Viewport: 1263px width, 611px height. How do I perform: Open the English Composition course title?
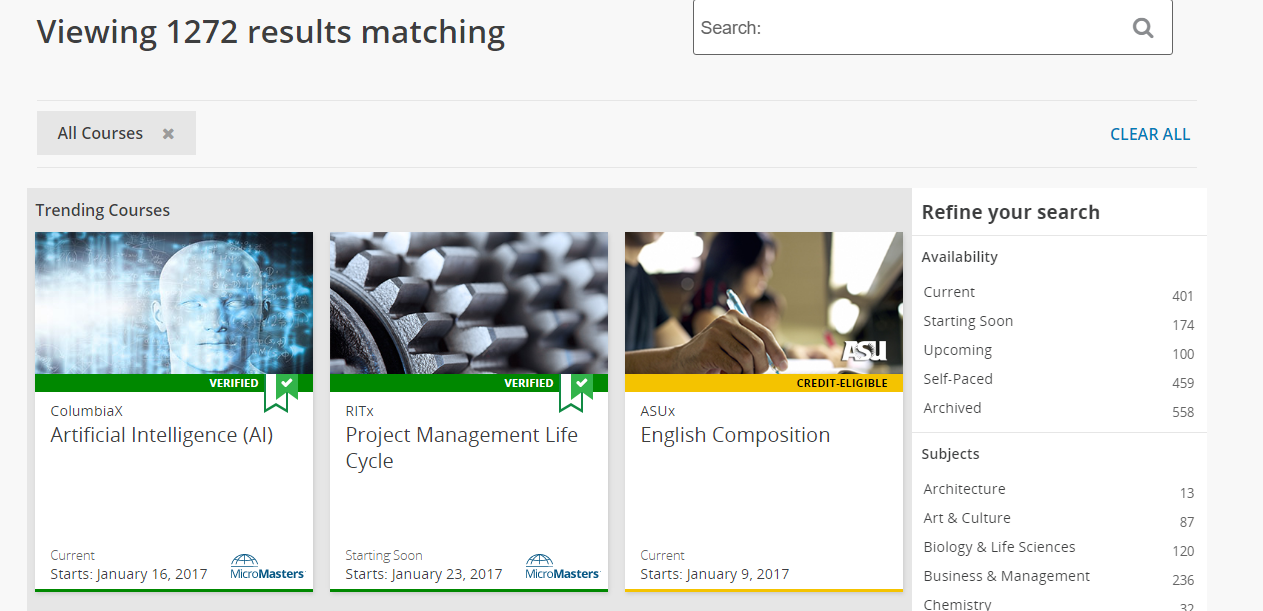pyautogui.click(x=735, y=435)
